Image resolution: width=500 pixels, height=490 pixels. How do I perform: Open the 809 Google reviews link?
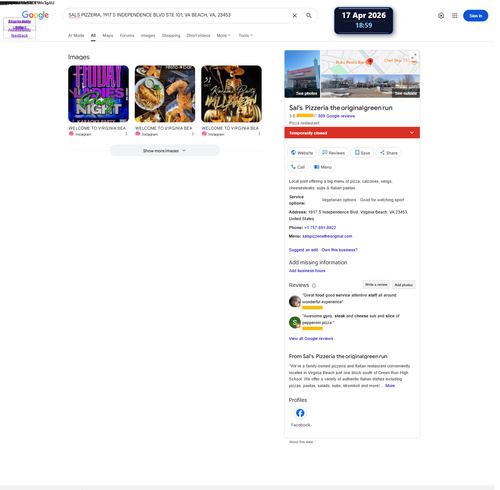pyautogui.click(x=336, y=116)
